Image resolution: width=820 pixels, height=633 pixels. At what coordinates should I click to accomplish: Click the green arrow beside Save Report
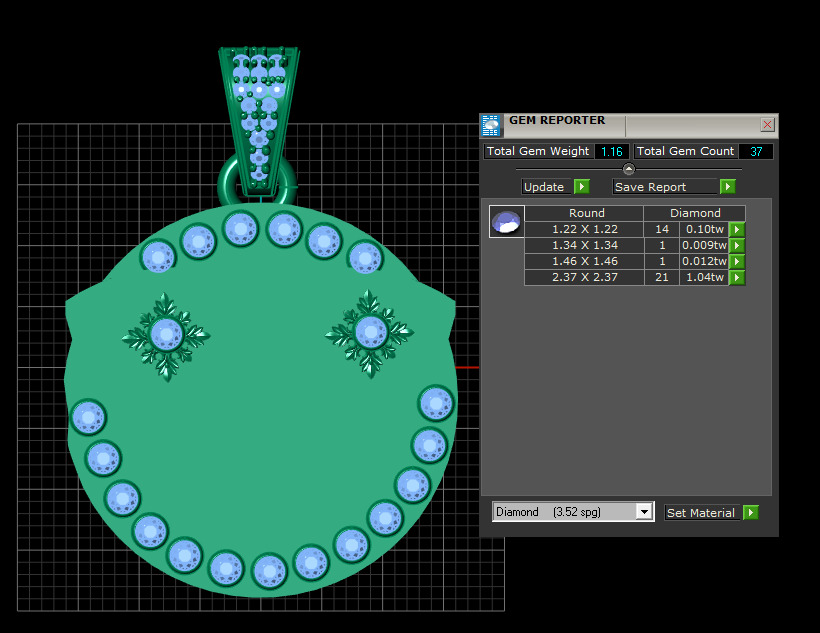pos(727,187)
